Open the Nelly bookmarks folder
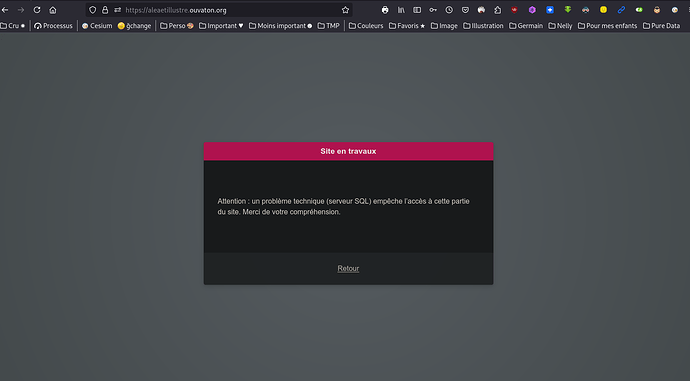 point(560,26)
